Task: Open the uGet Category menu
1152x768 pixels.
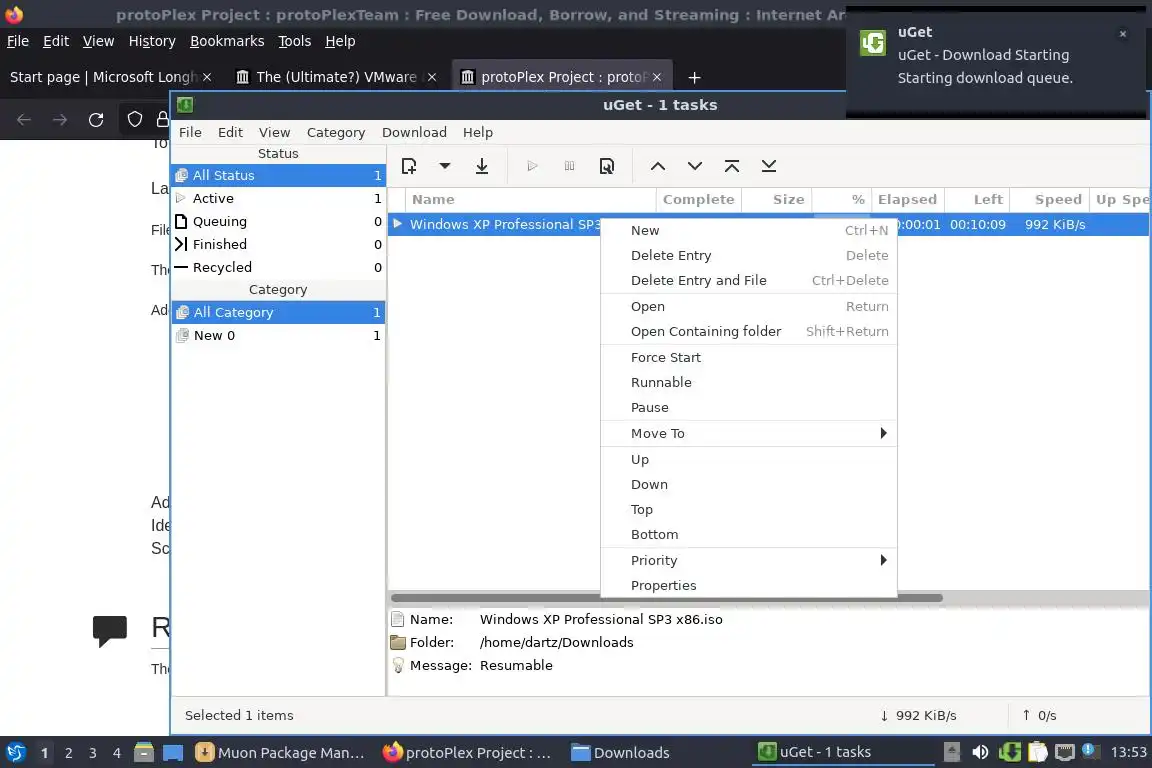Action: [x=336, y=132]
